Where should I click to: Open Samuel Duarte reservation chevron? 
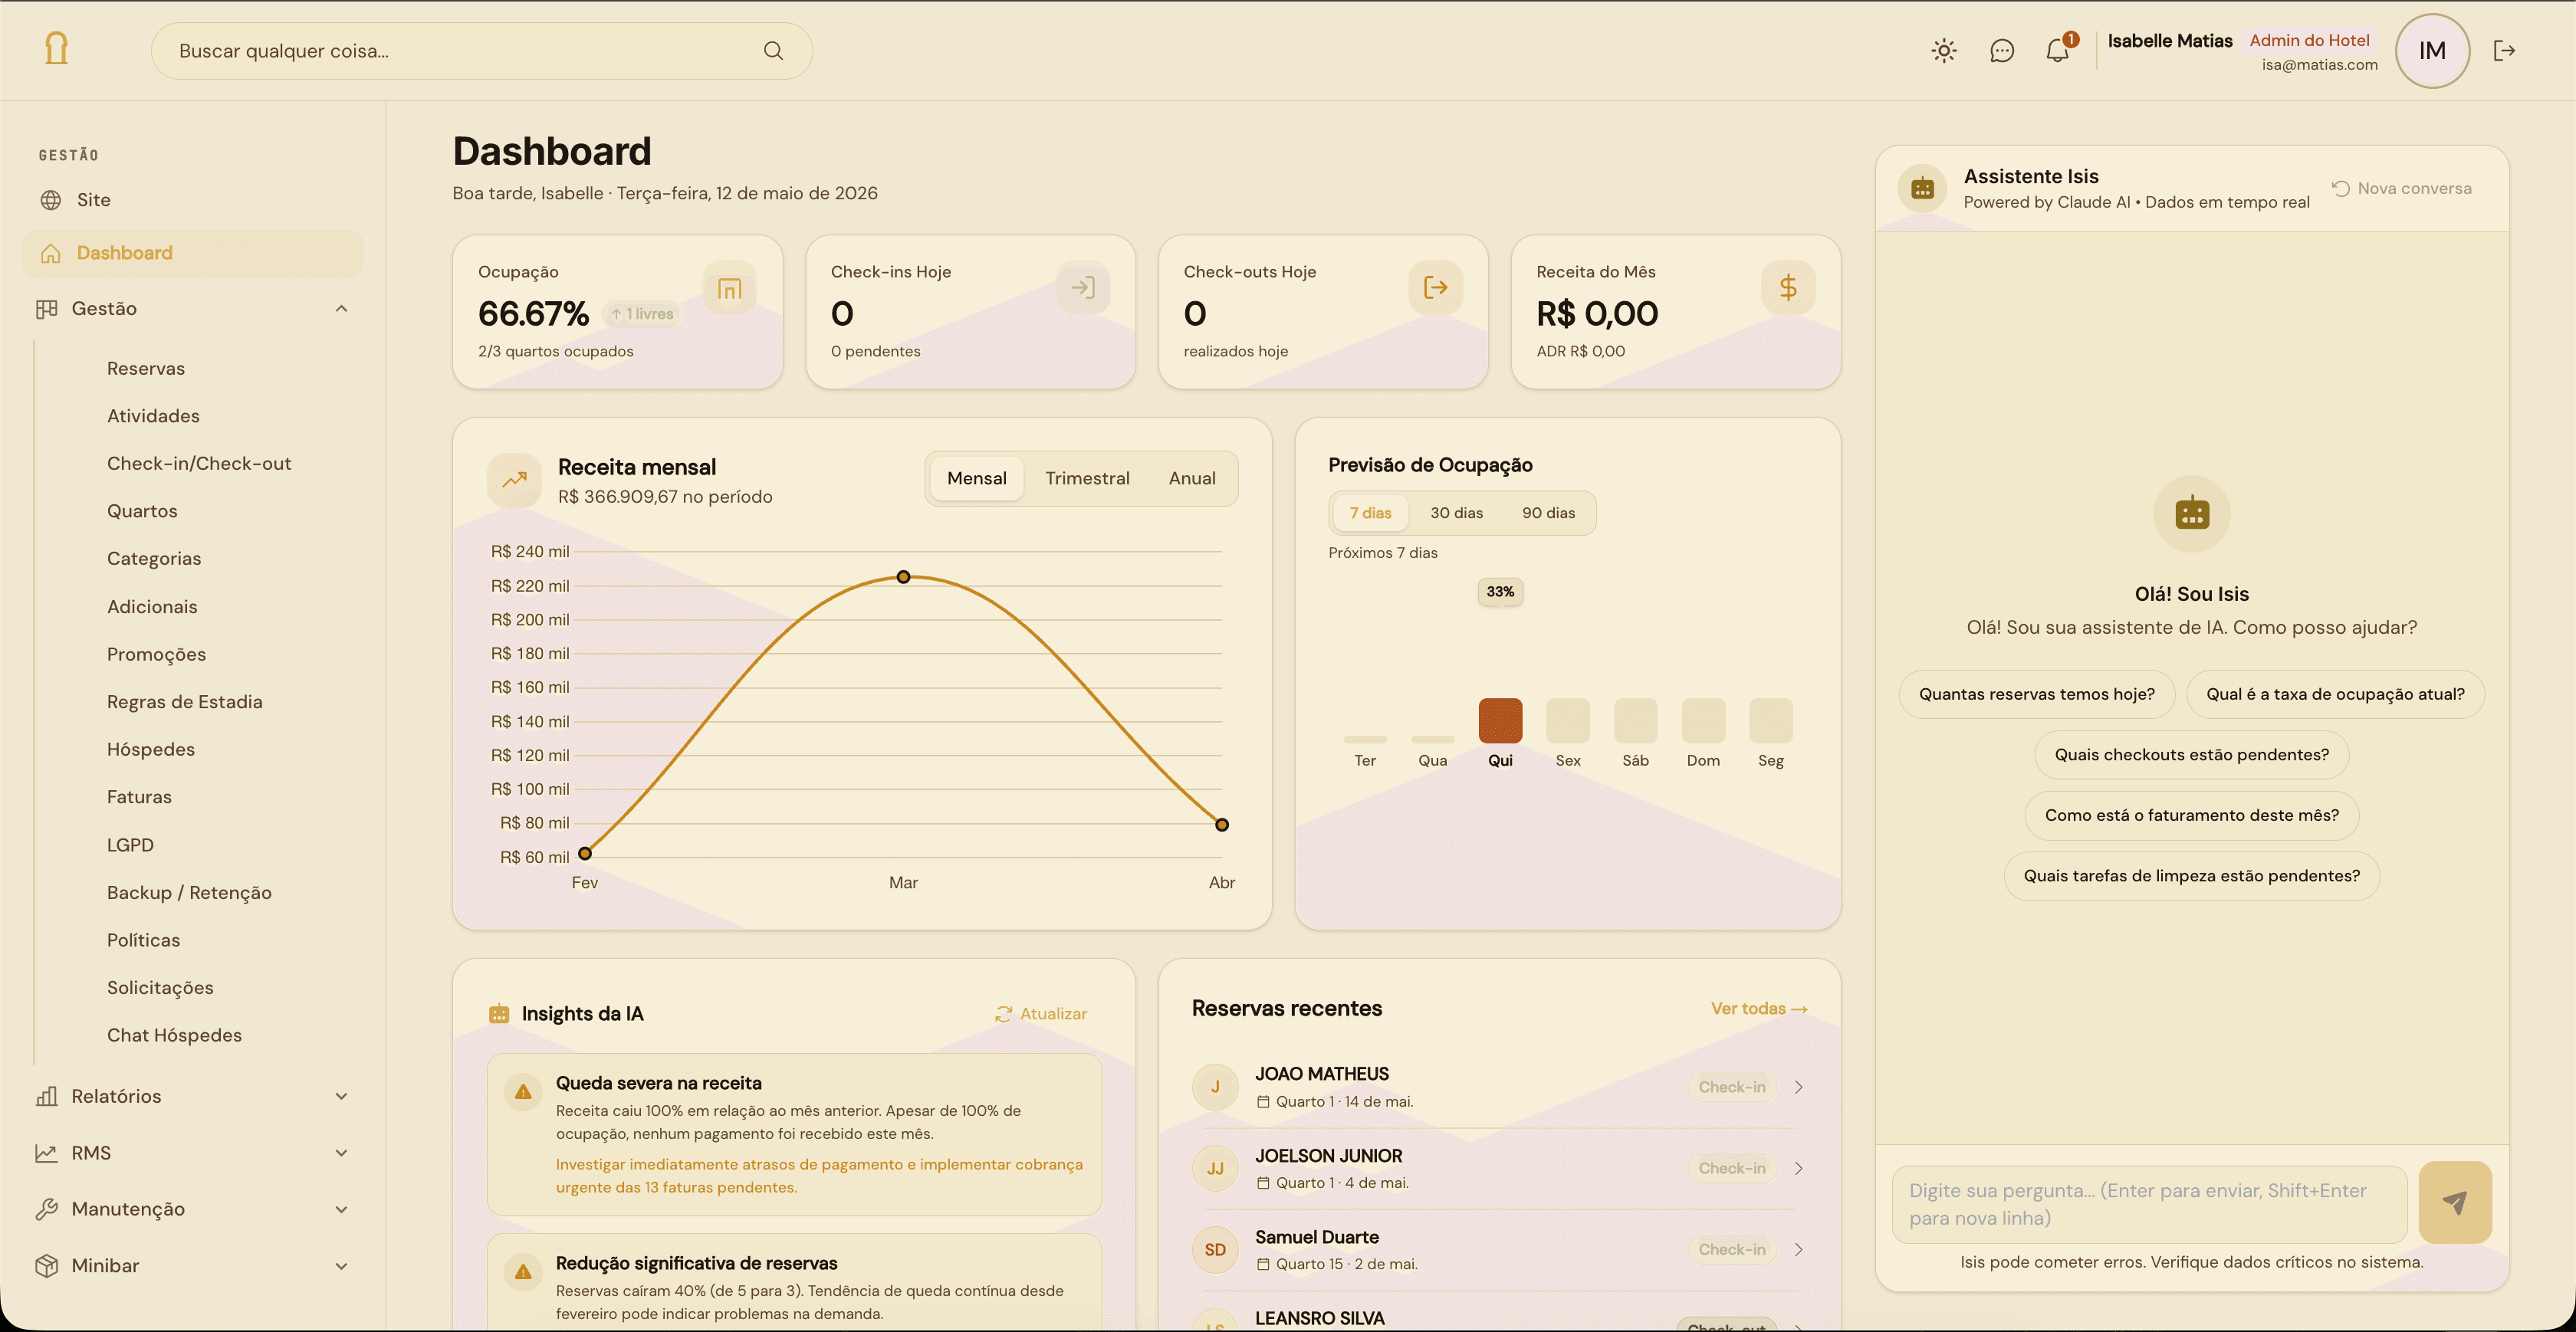pyautogui.click(x=1799, y=1250)
